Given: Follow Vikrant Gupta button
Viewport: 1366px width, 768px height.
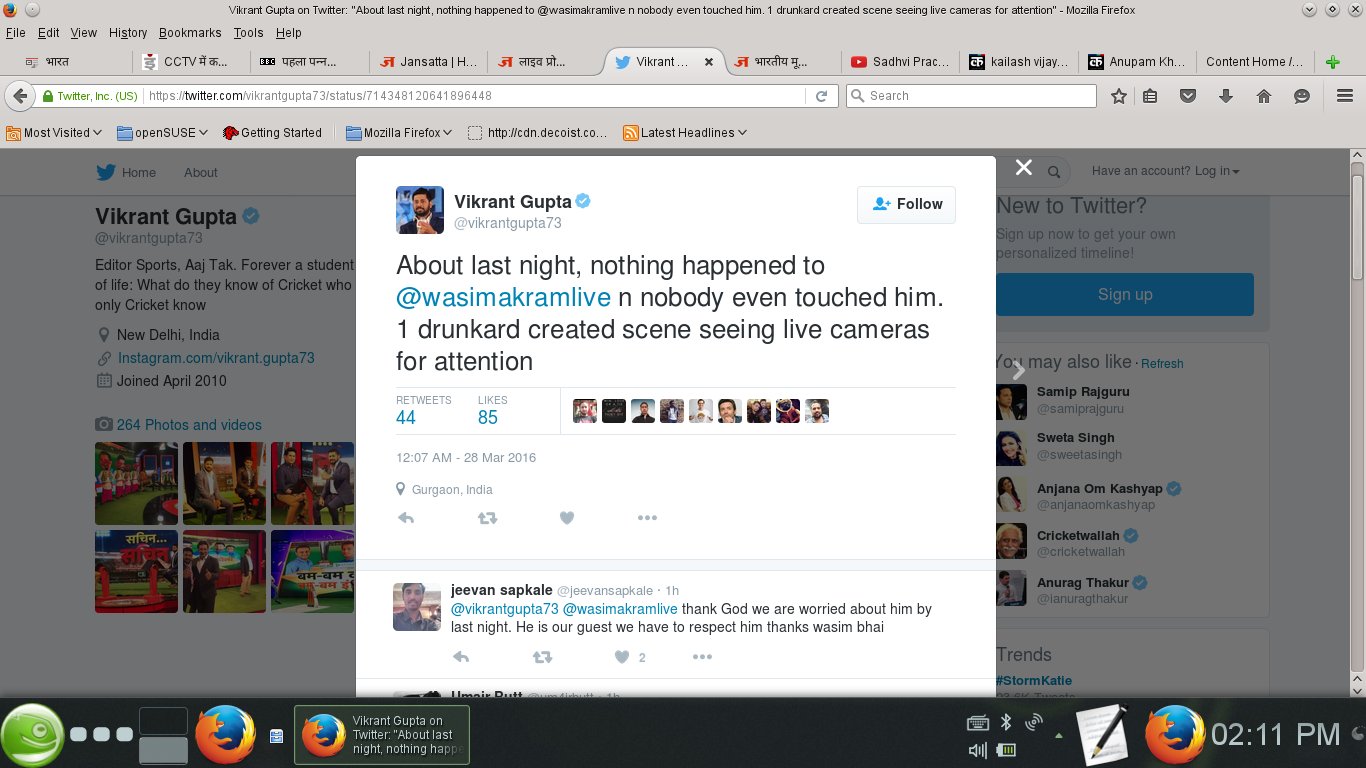Looking at the screenshot, I should 907,204.
